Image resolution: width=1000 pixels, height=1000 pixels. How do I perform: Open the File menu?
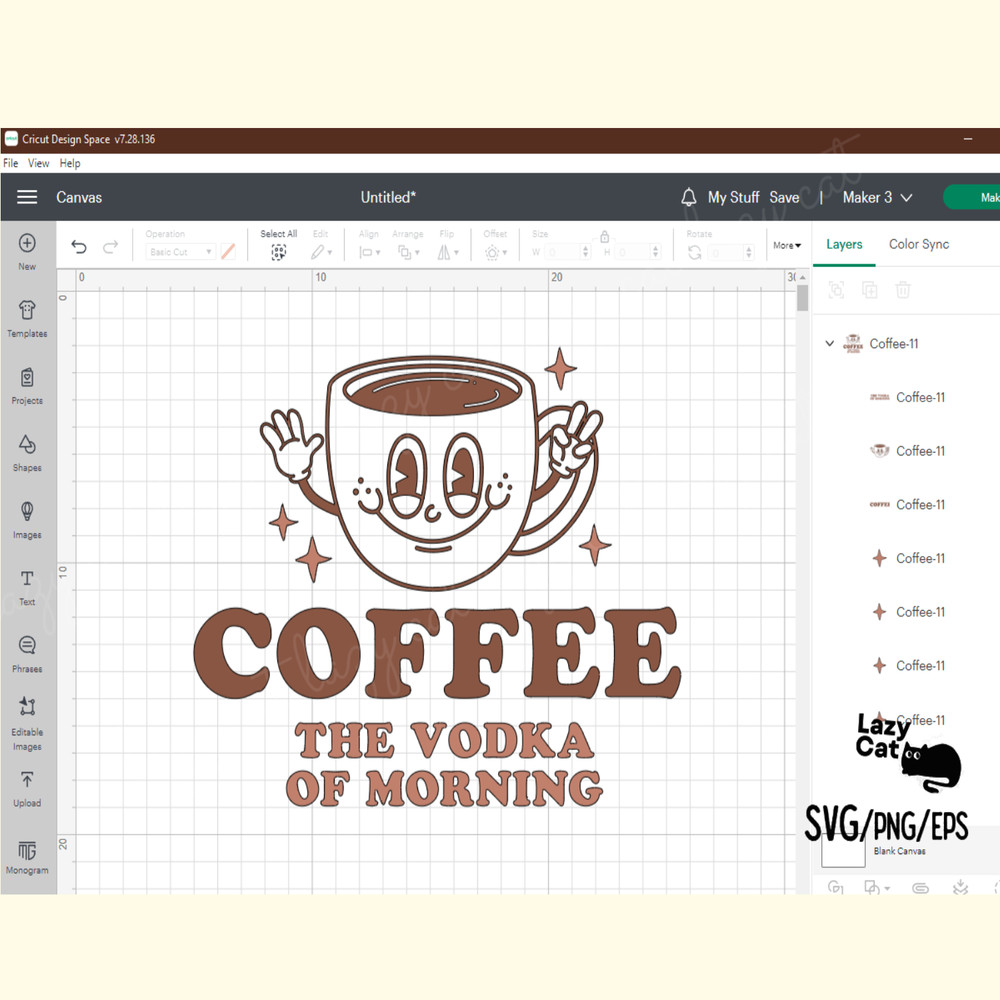click(x=10, y=162)
